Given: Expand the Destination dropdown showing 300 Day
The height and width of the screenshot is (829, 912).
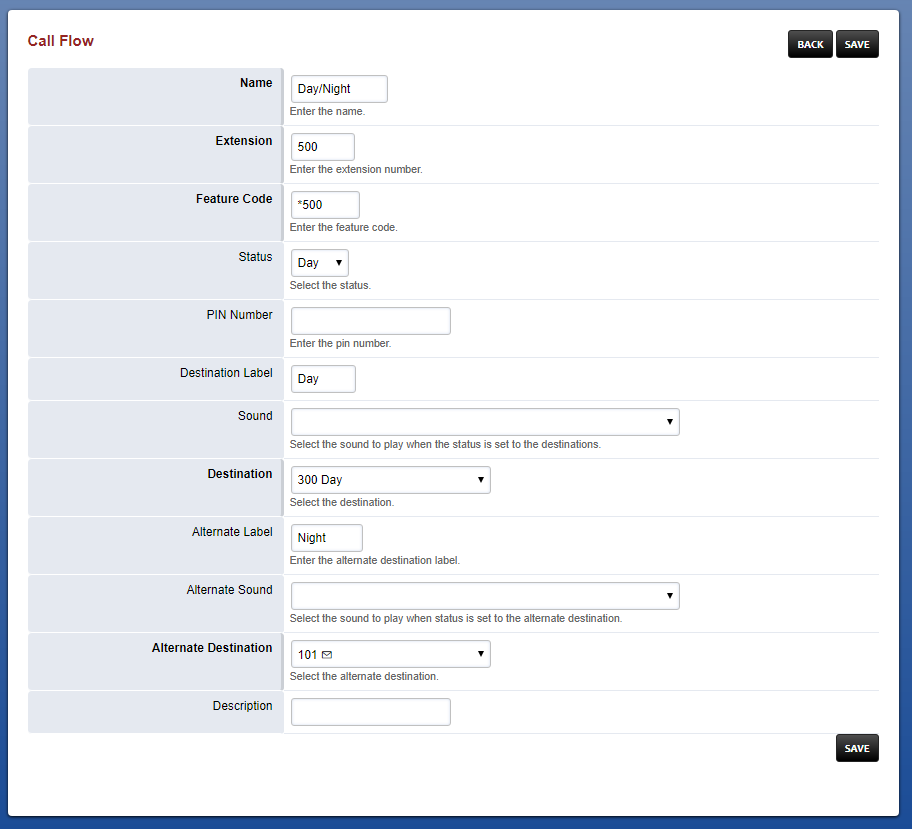Looking at the screenshot, I should tap(390, 480).
